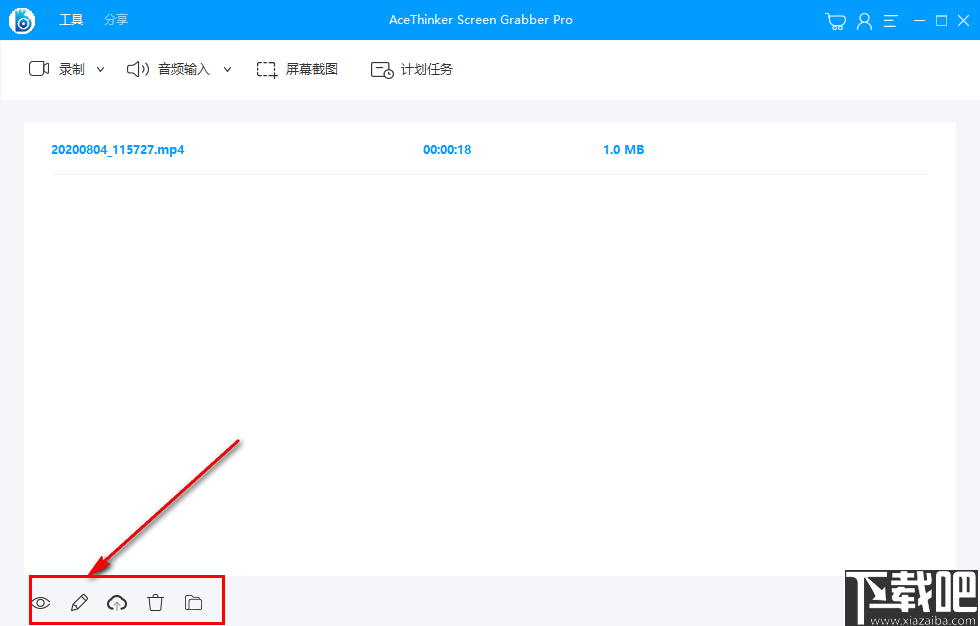
Task: Open the user account icon
Action: click(864, 19)
